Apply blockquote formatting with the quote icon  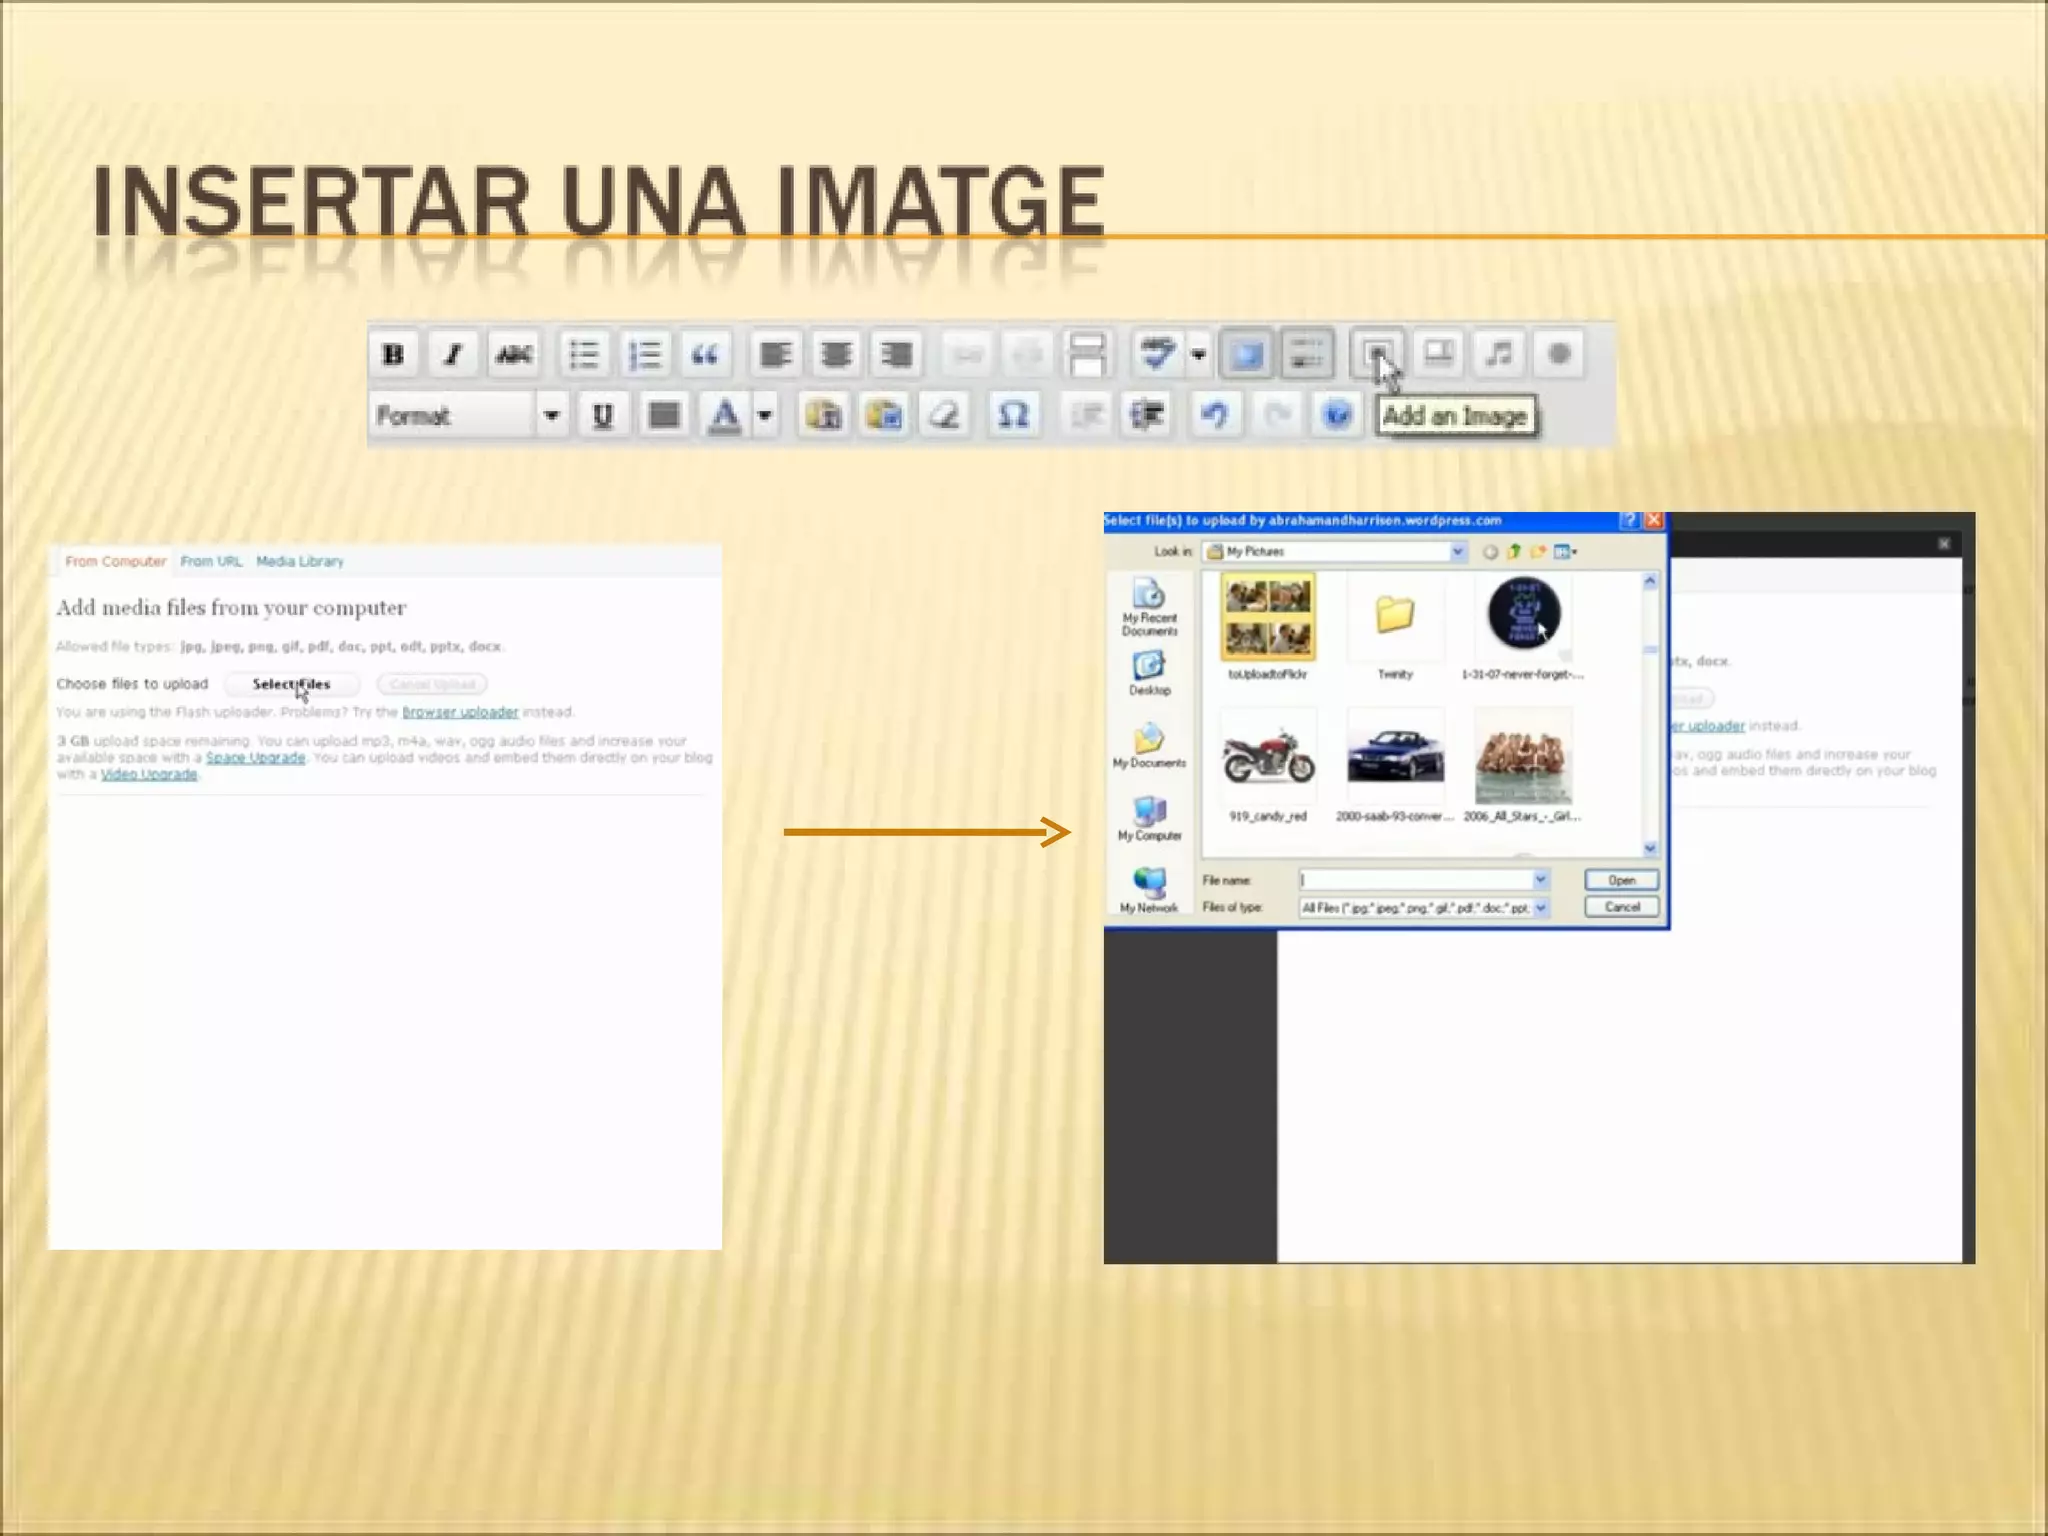(x=705, y=354)
